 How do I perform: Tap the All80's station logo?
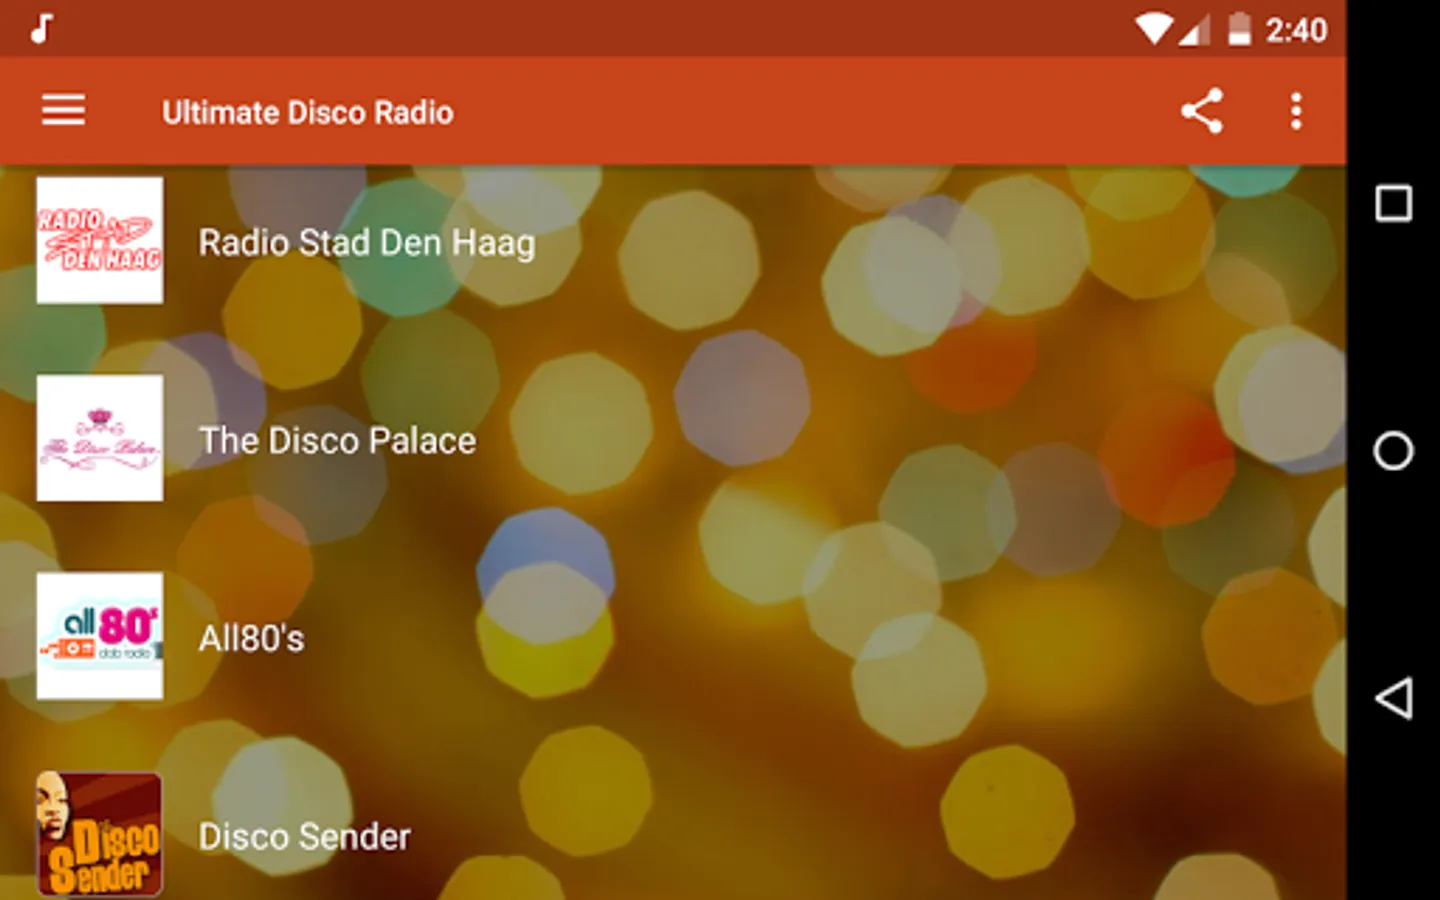pos(100,636)
